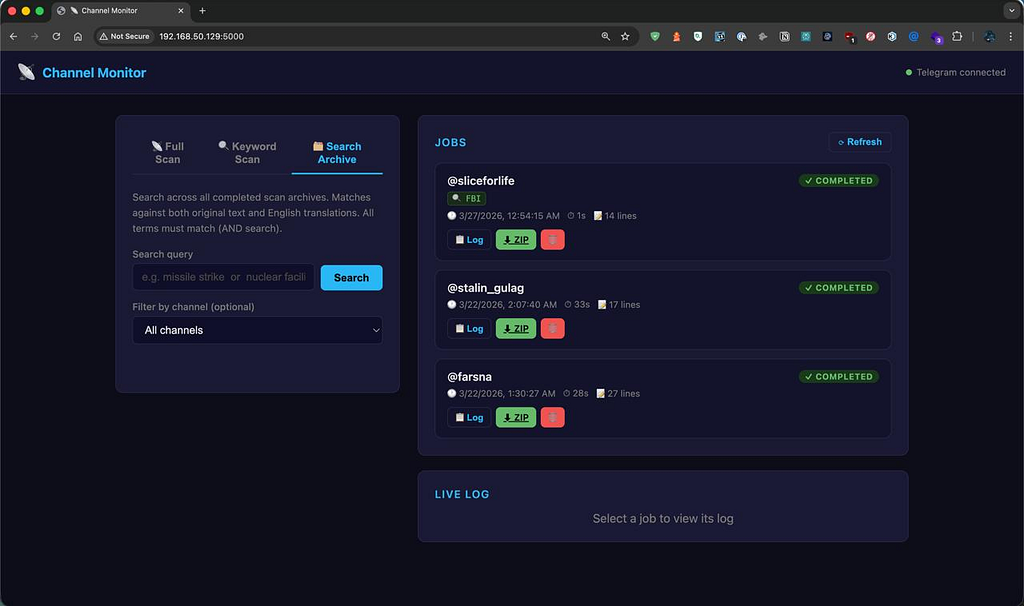The height and width of the screenshot is (606, 1024).
Task: Click "Select a job to view its log" text
Action: point(663,518)
